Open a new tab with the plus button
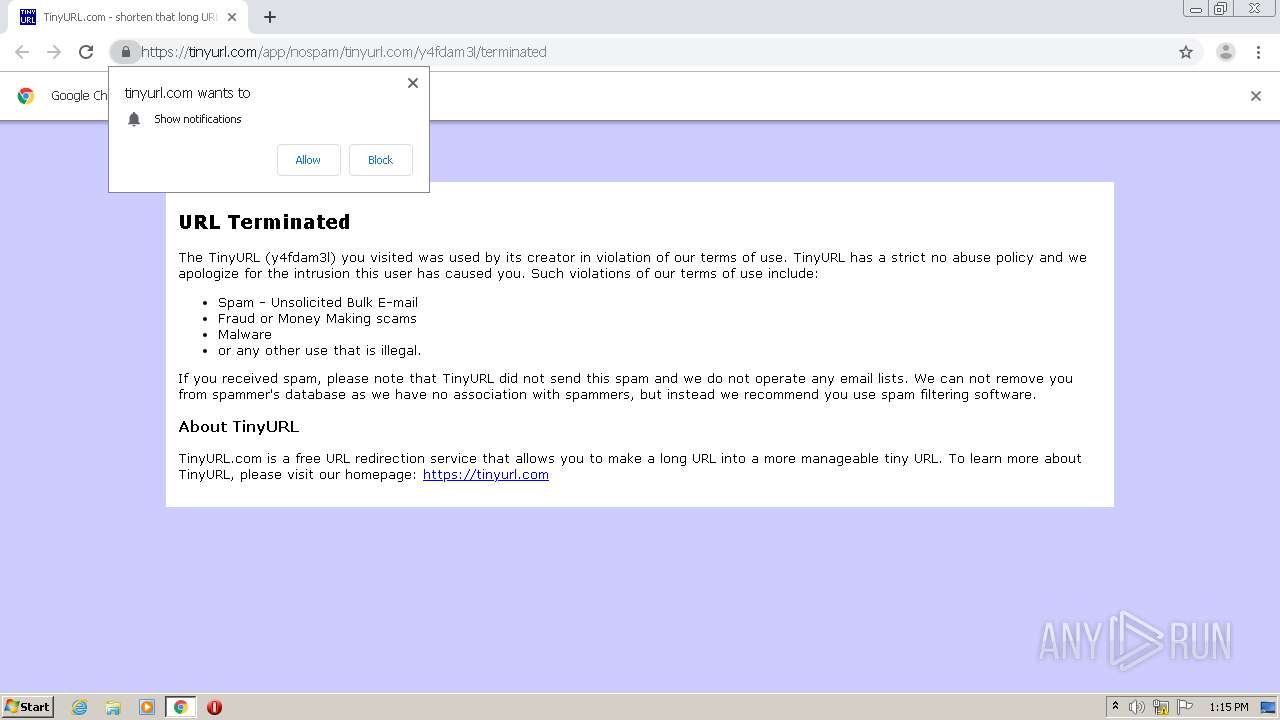Screen dimensions: 1280x720 (x=270, y=17)
